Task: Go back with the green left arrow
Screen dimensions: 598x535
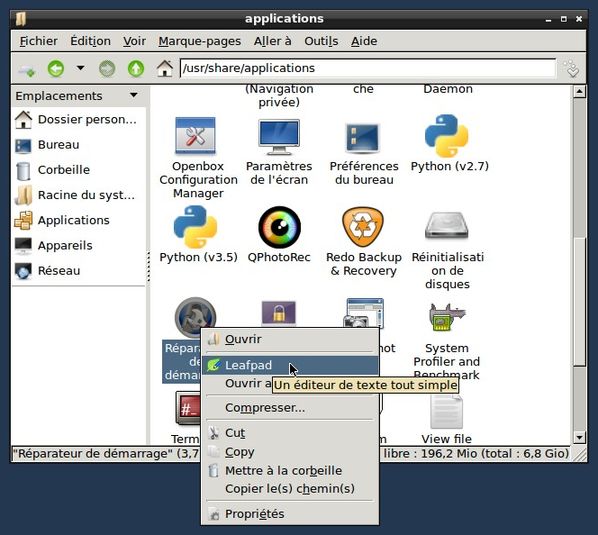Action: 56,69
